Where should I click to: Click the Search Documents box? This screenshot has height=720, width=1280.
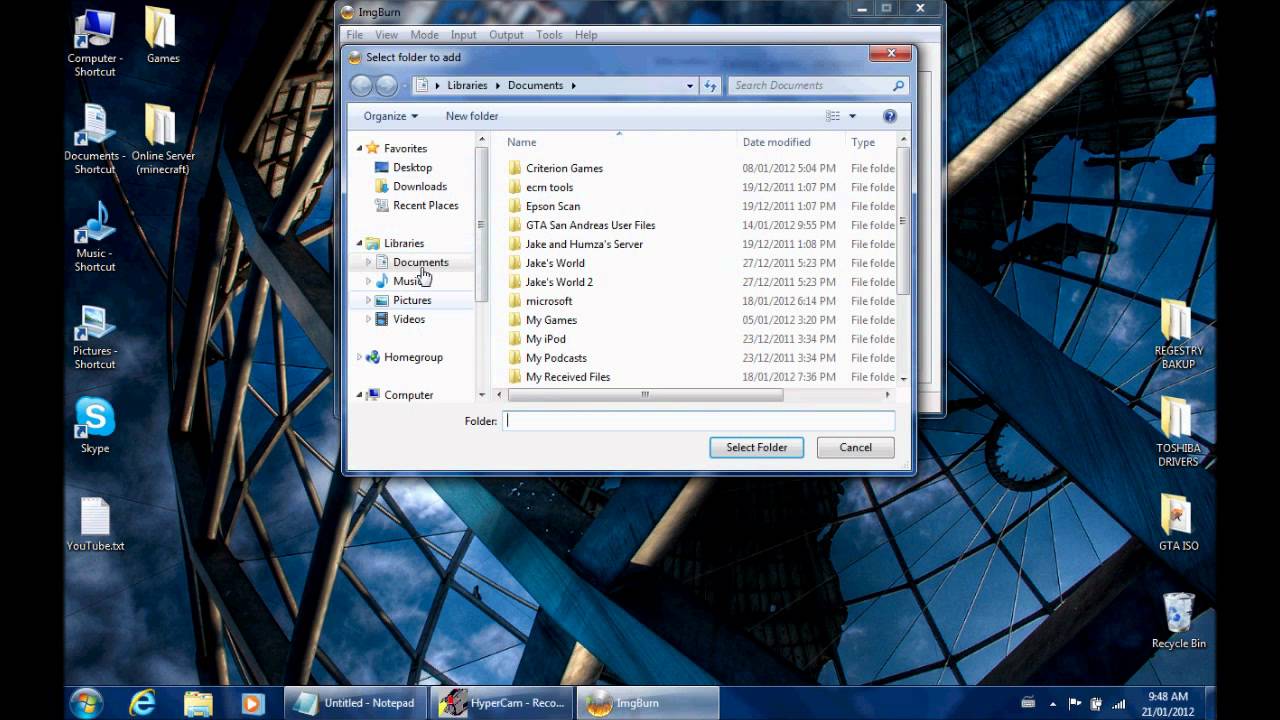pos(818,86)
